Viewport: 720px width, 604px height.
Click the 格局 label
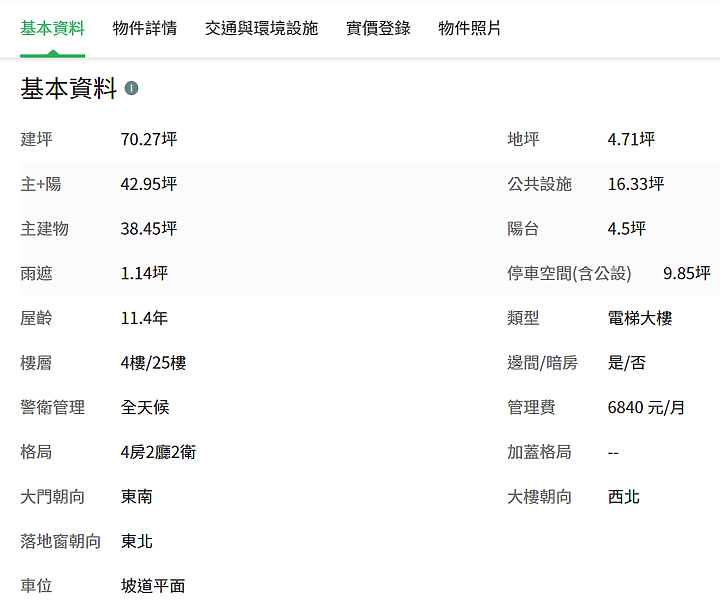[x=36, y=452]
